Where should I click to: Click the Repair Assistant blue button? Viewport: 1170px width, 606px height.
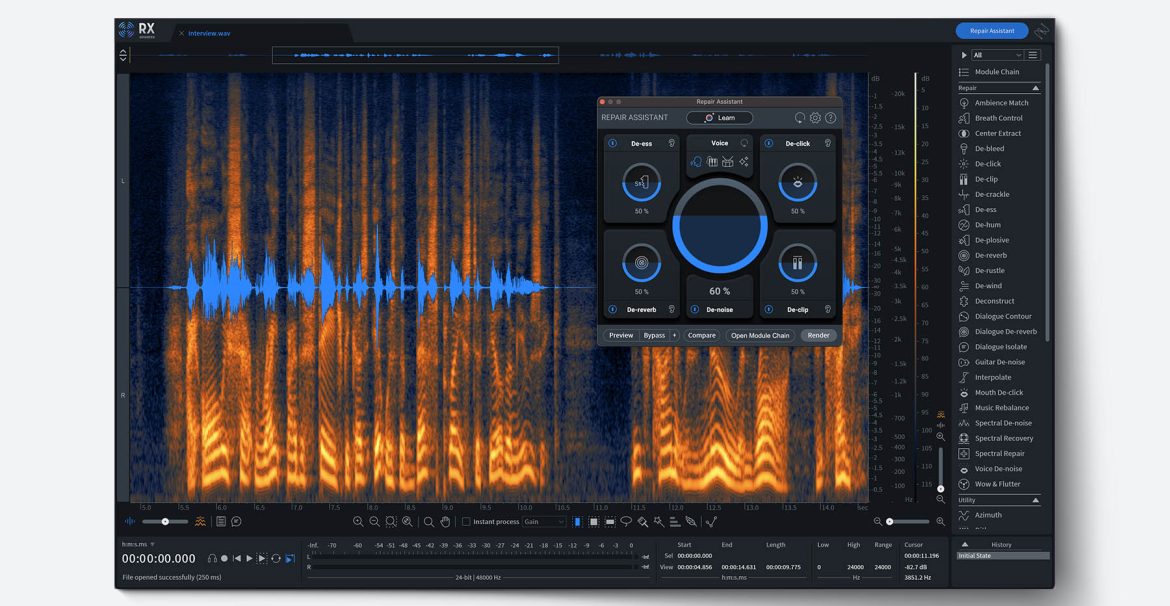992,31
